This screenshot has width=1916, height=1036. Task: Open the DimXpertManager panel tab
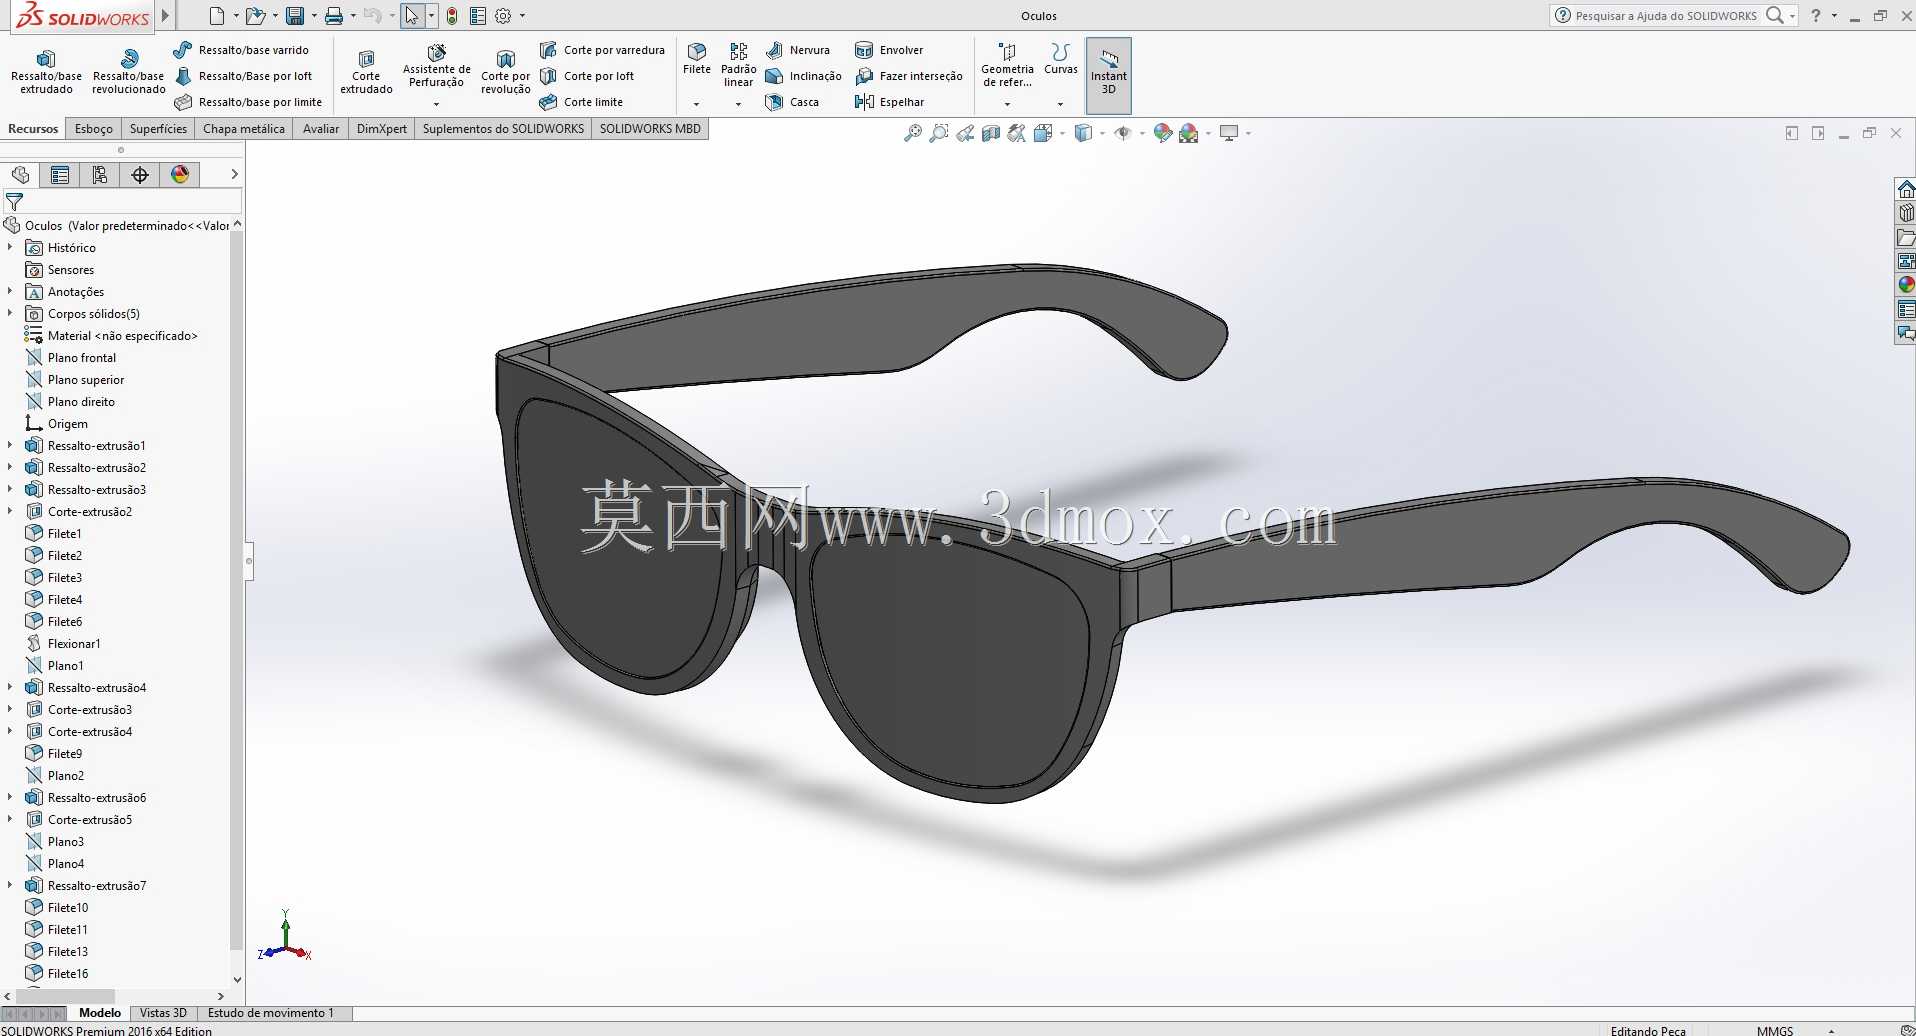click(x=140, y=175)
